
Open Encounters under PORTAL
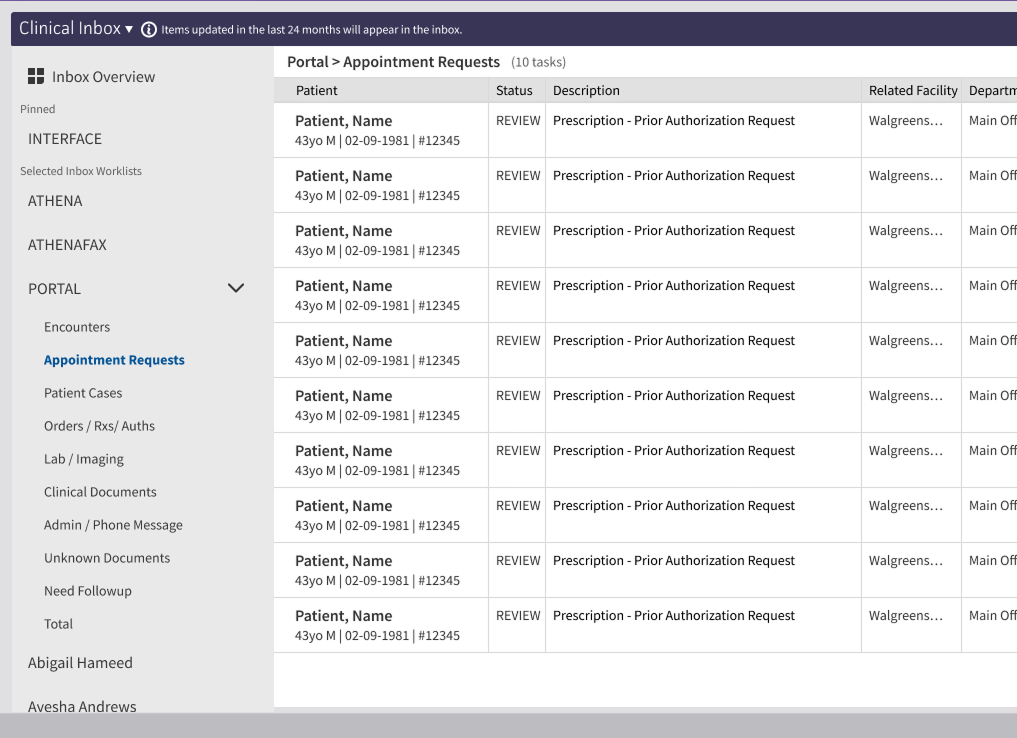(x=77, y=327)
